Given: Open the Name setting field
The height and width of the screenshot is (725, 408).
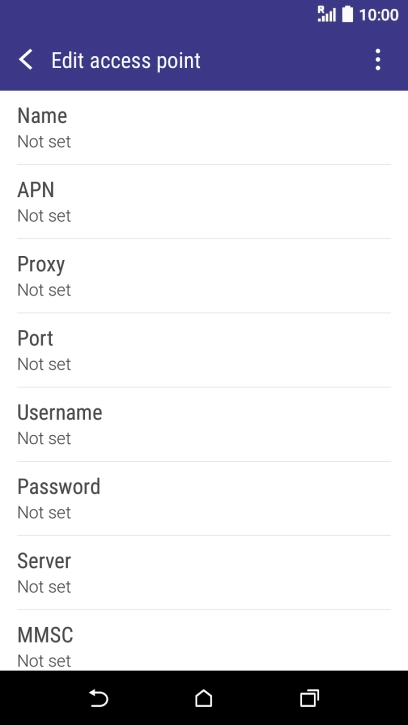Looking at the screenshot, I should pos(204,128).
